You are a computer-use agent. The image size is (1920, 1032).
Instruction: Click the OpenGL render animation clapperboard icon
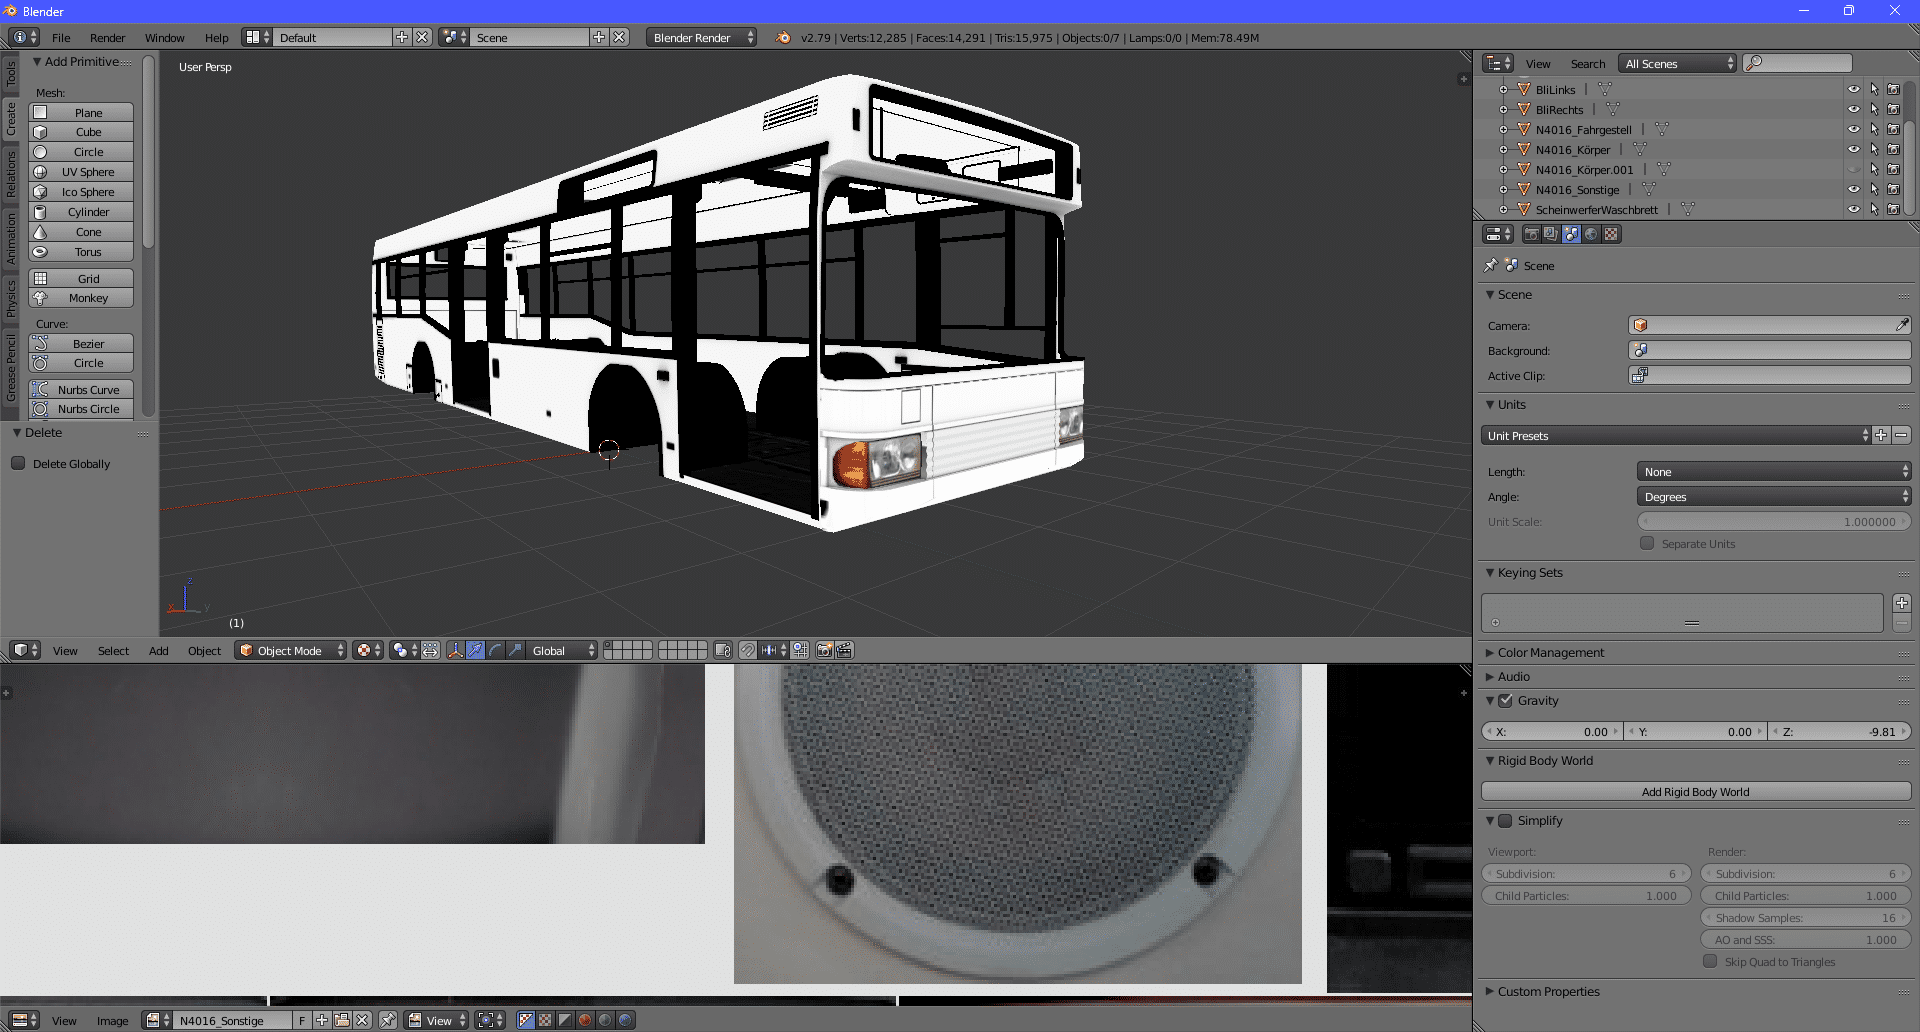[x=844, y=650]
